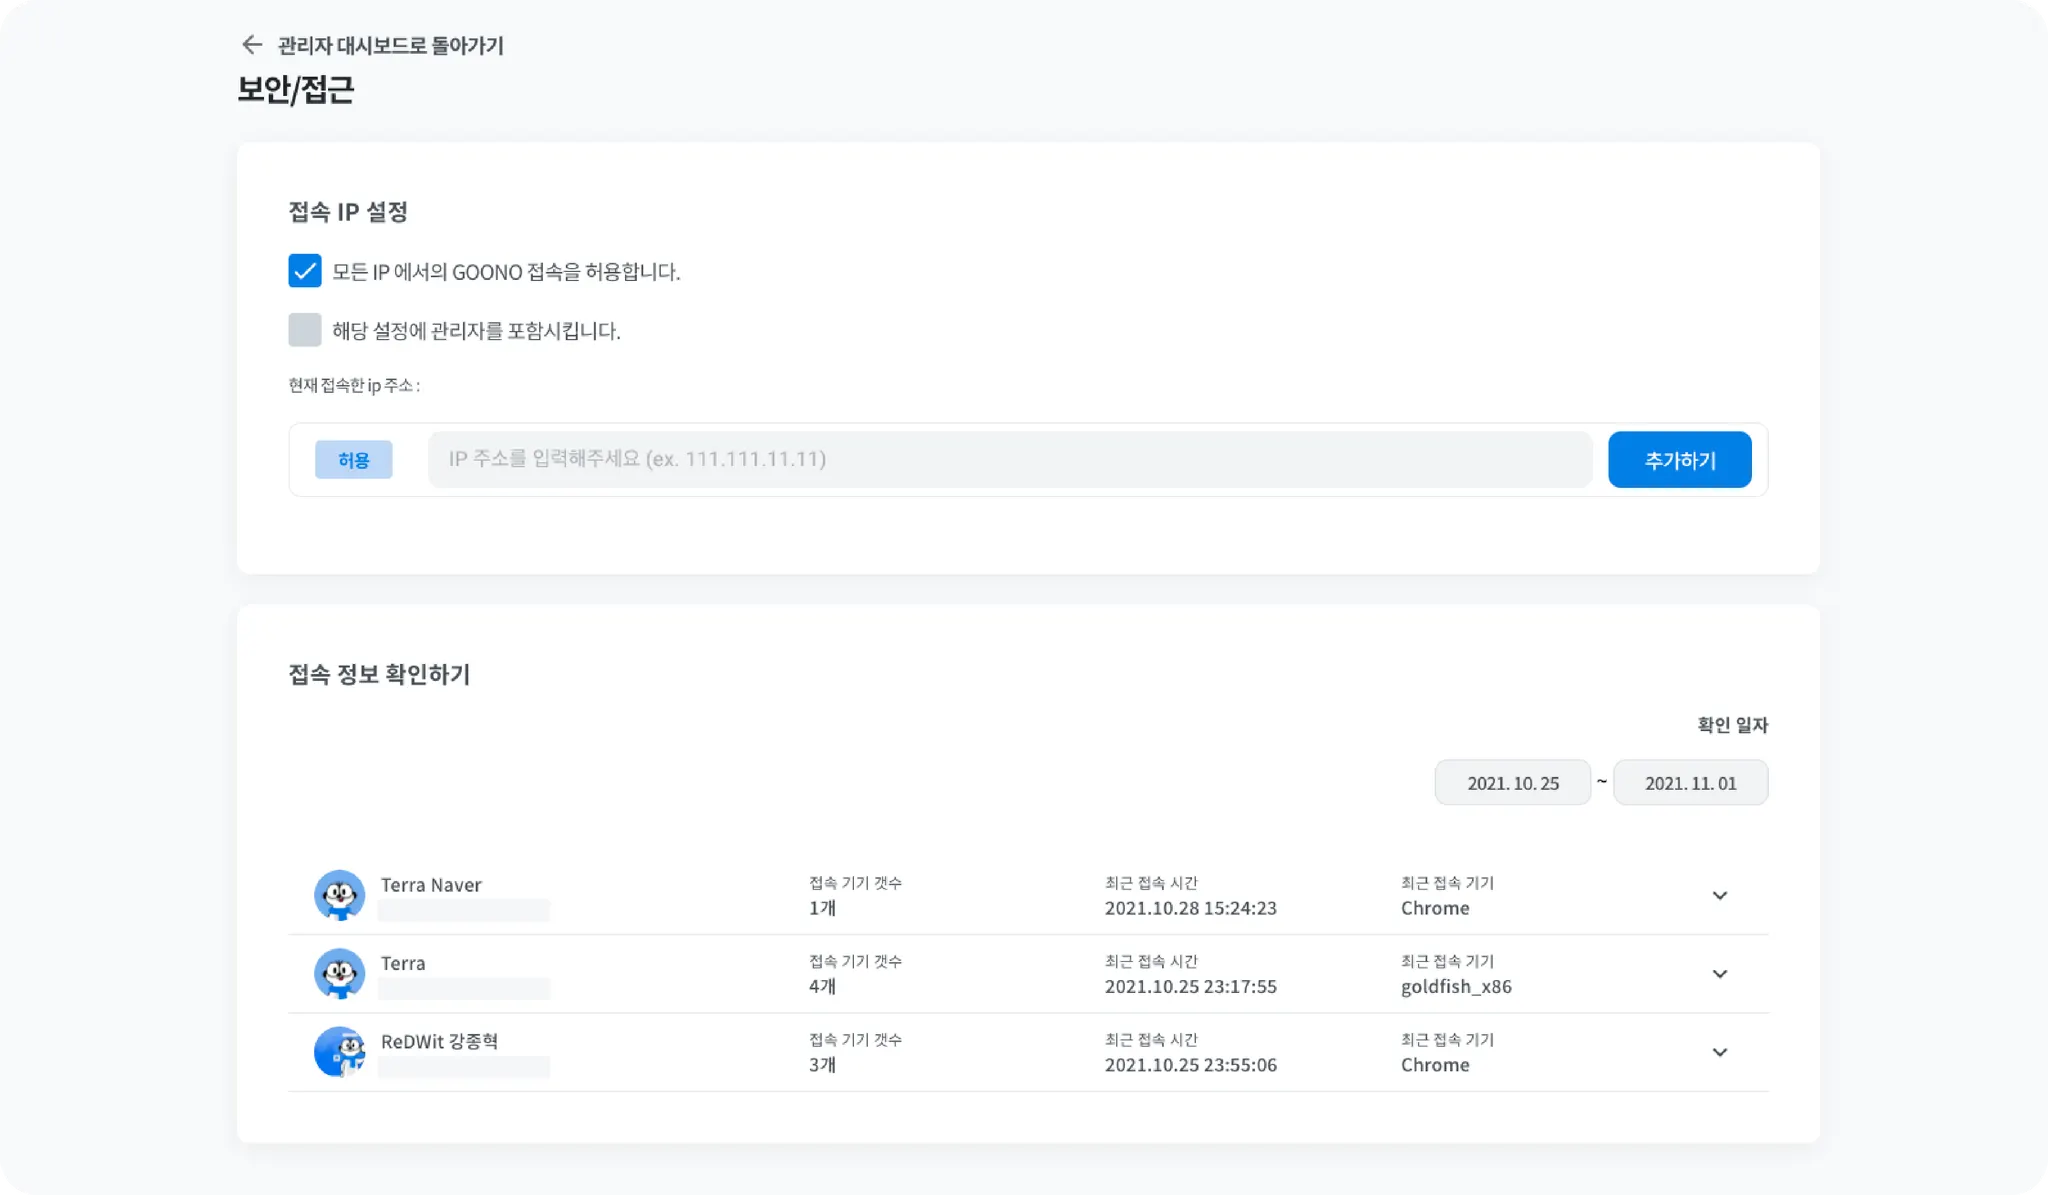Click Terra's penguin avatar
This screenshot has width=2048, height=1195.
(x=339, y=973)
